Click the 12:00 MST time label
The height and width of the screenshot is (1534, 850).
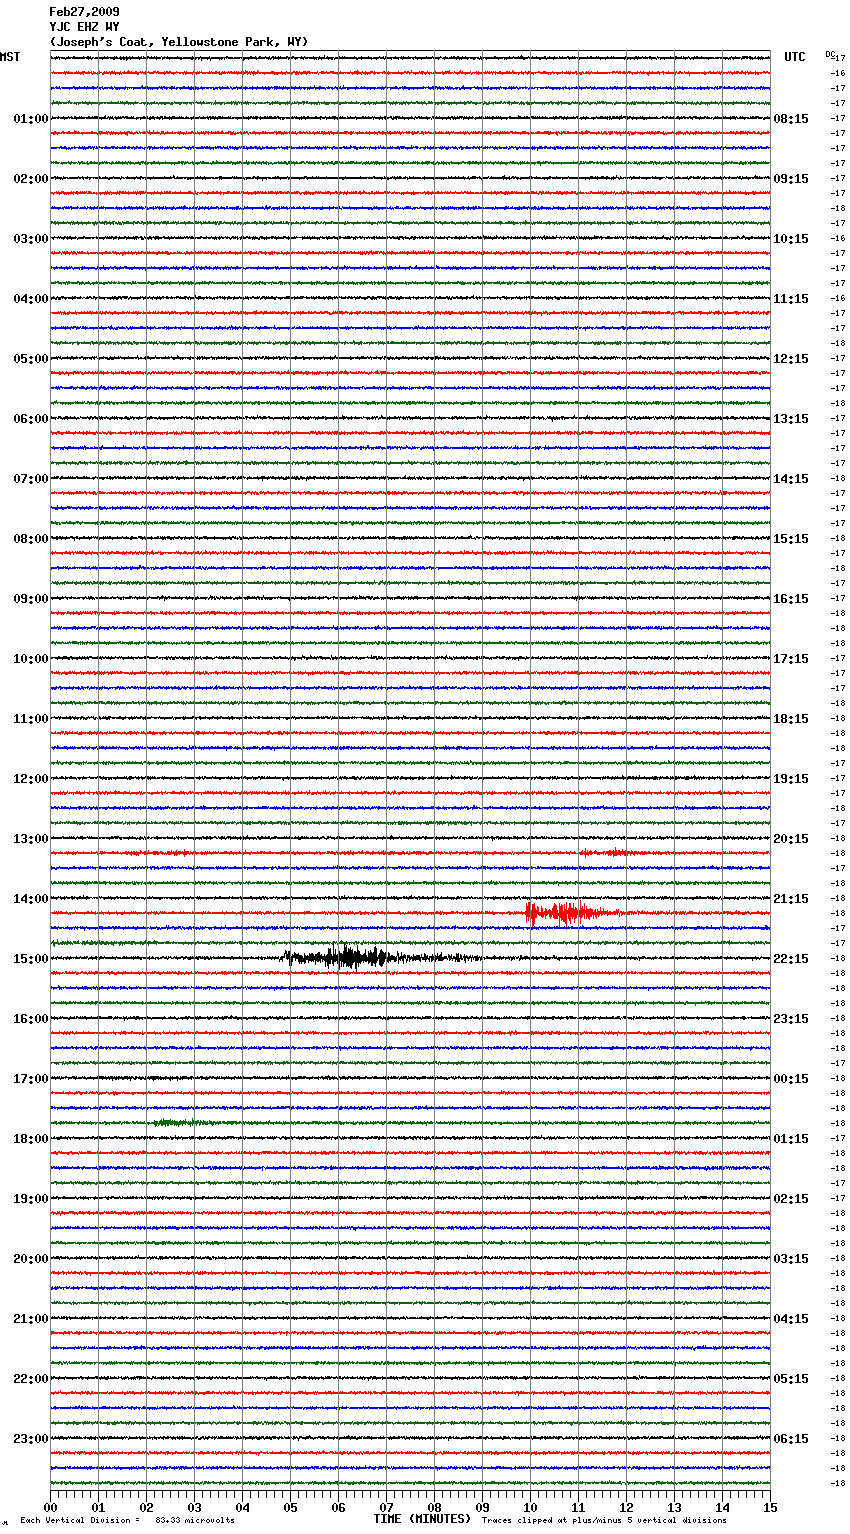click(x=31, y=779)
